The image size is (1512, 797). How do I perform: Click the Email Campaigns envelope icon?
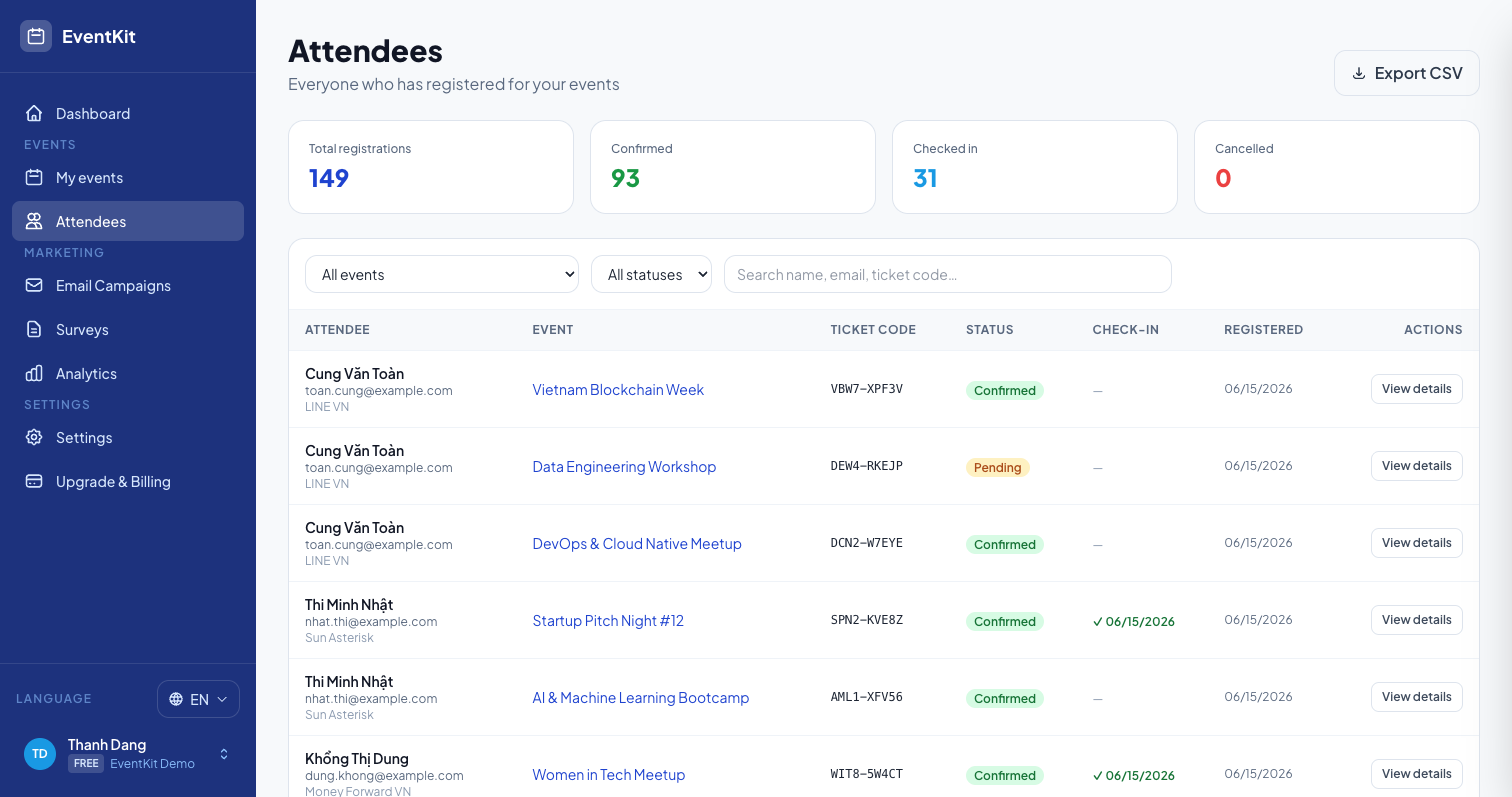[34, 285]
